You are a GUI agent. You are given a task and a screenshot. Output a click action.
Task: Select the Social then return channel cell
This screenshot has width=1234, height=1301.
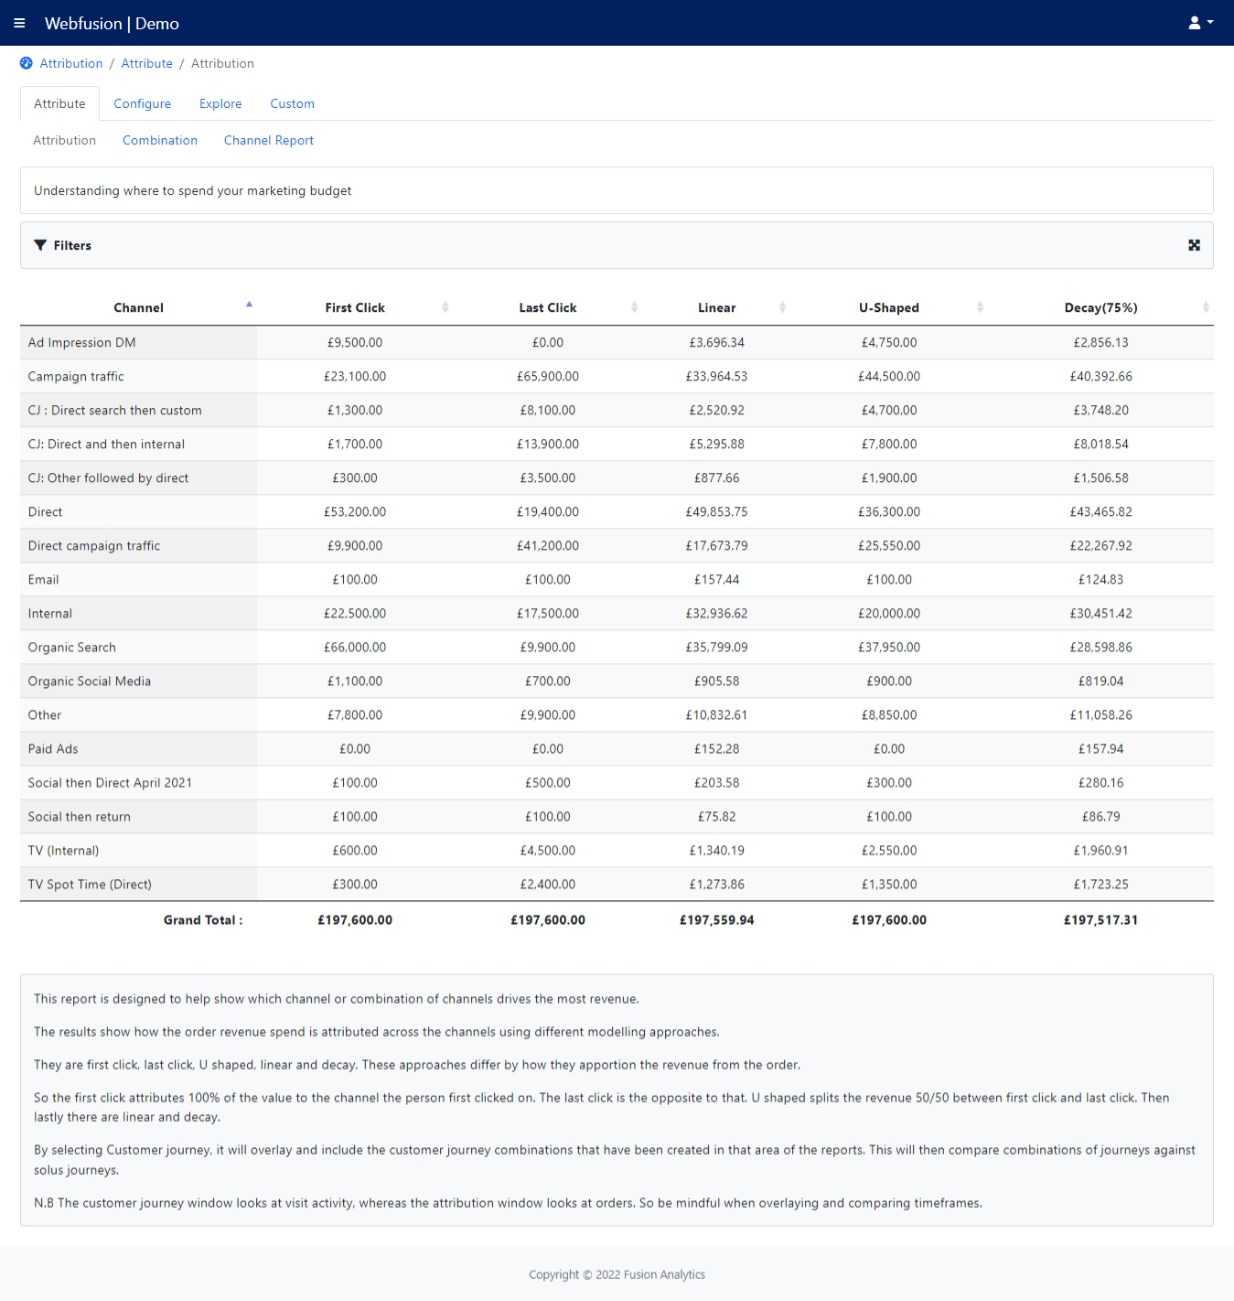pyautogui.click(x=138, y=817)
